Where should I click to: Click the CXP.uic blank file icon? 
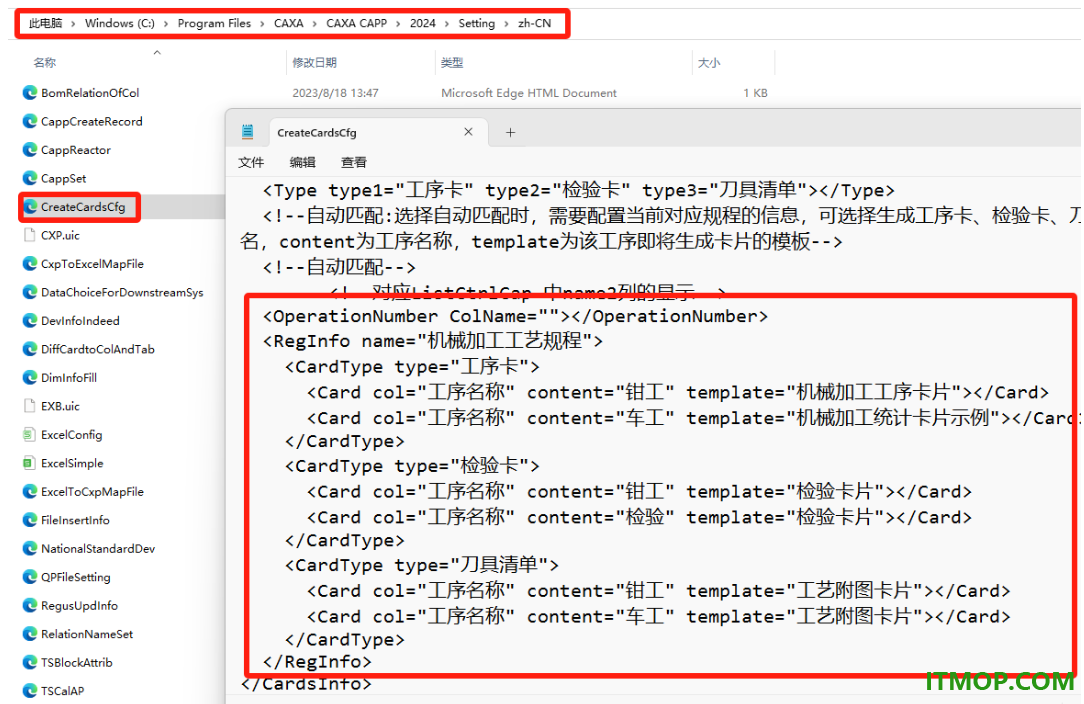30,235
